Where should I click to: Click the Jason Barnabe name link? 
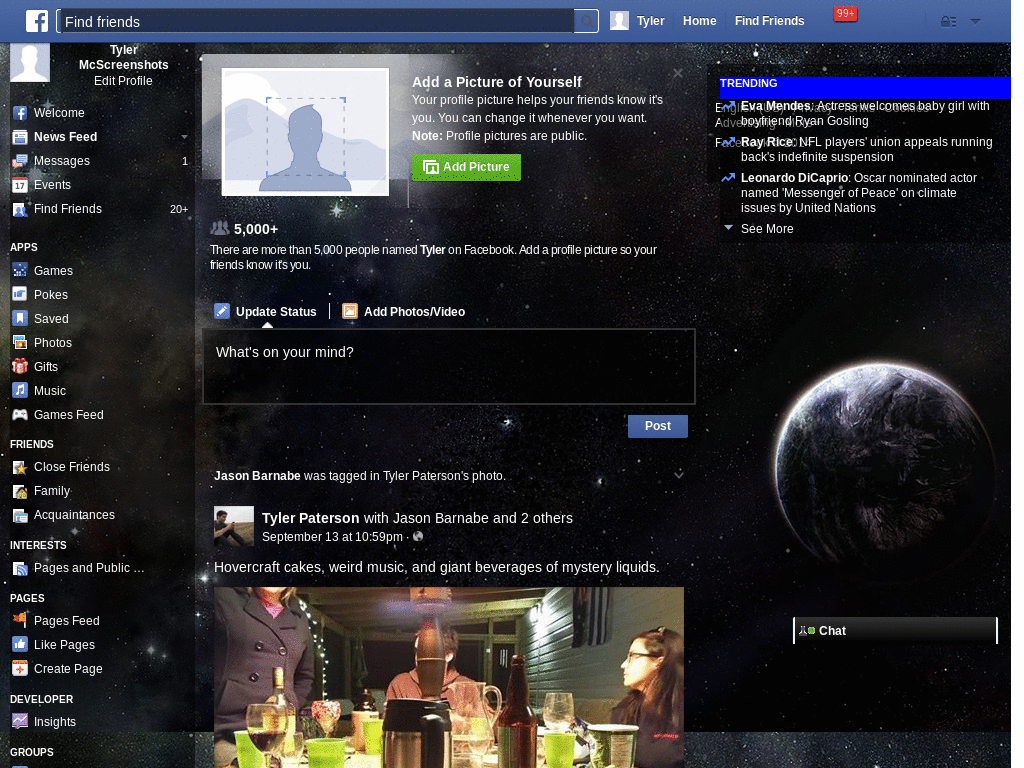coord(257,476)
